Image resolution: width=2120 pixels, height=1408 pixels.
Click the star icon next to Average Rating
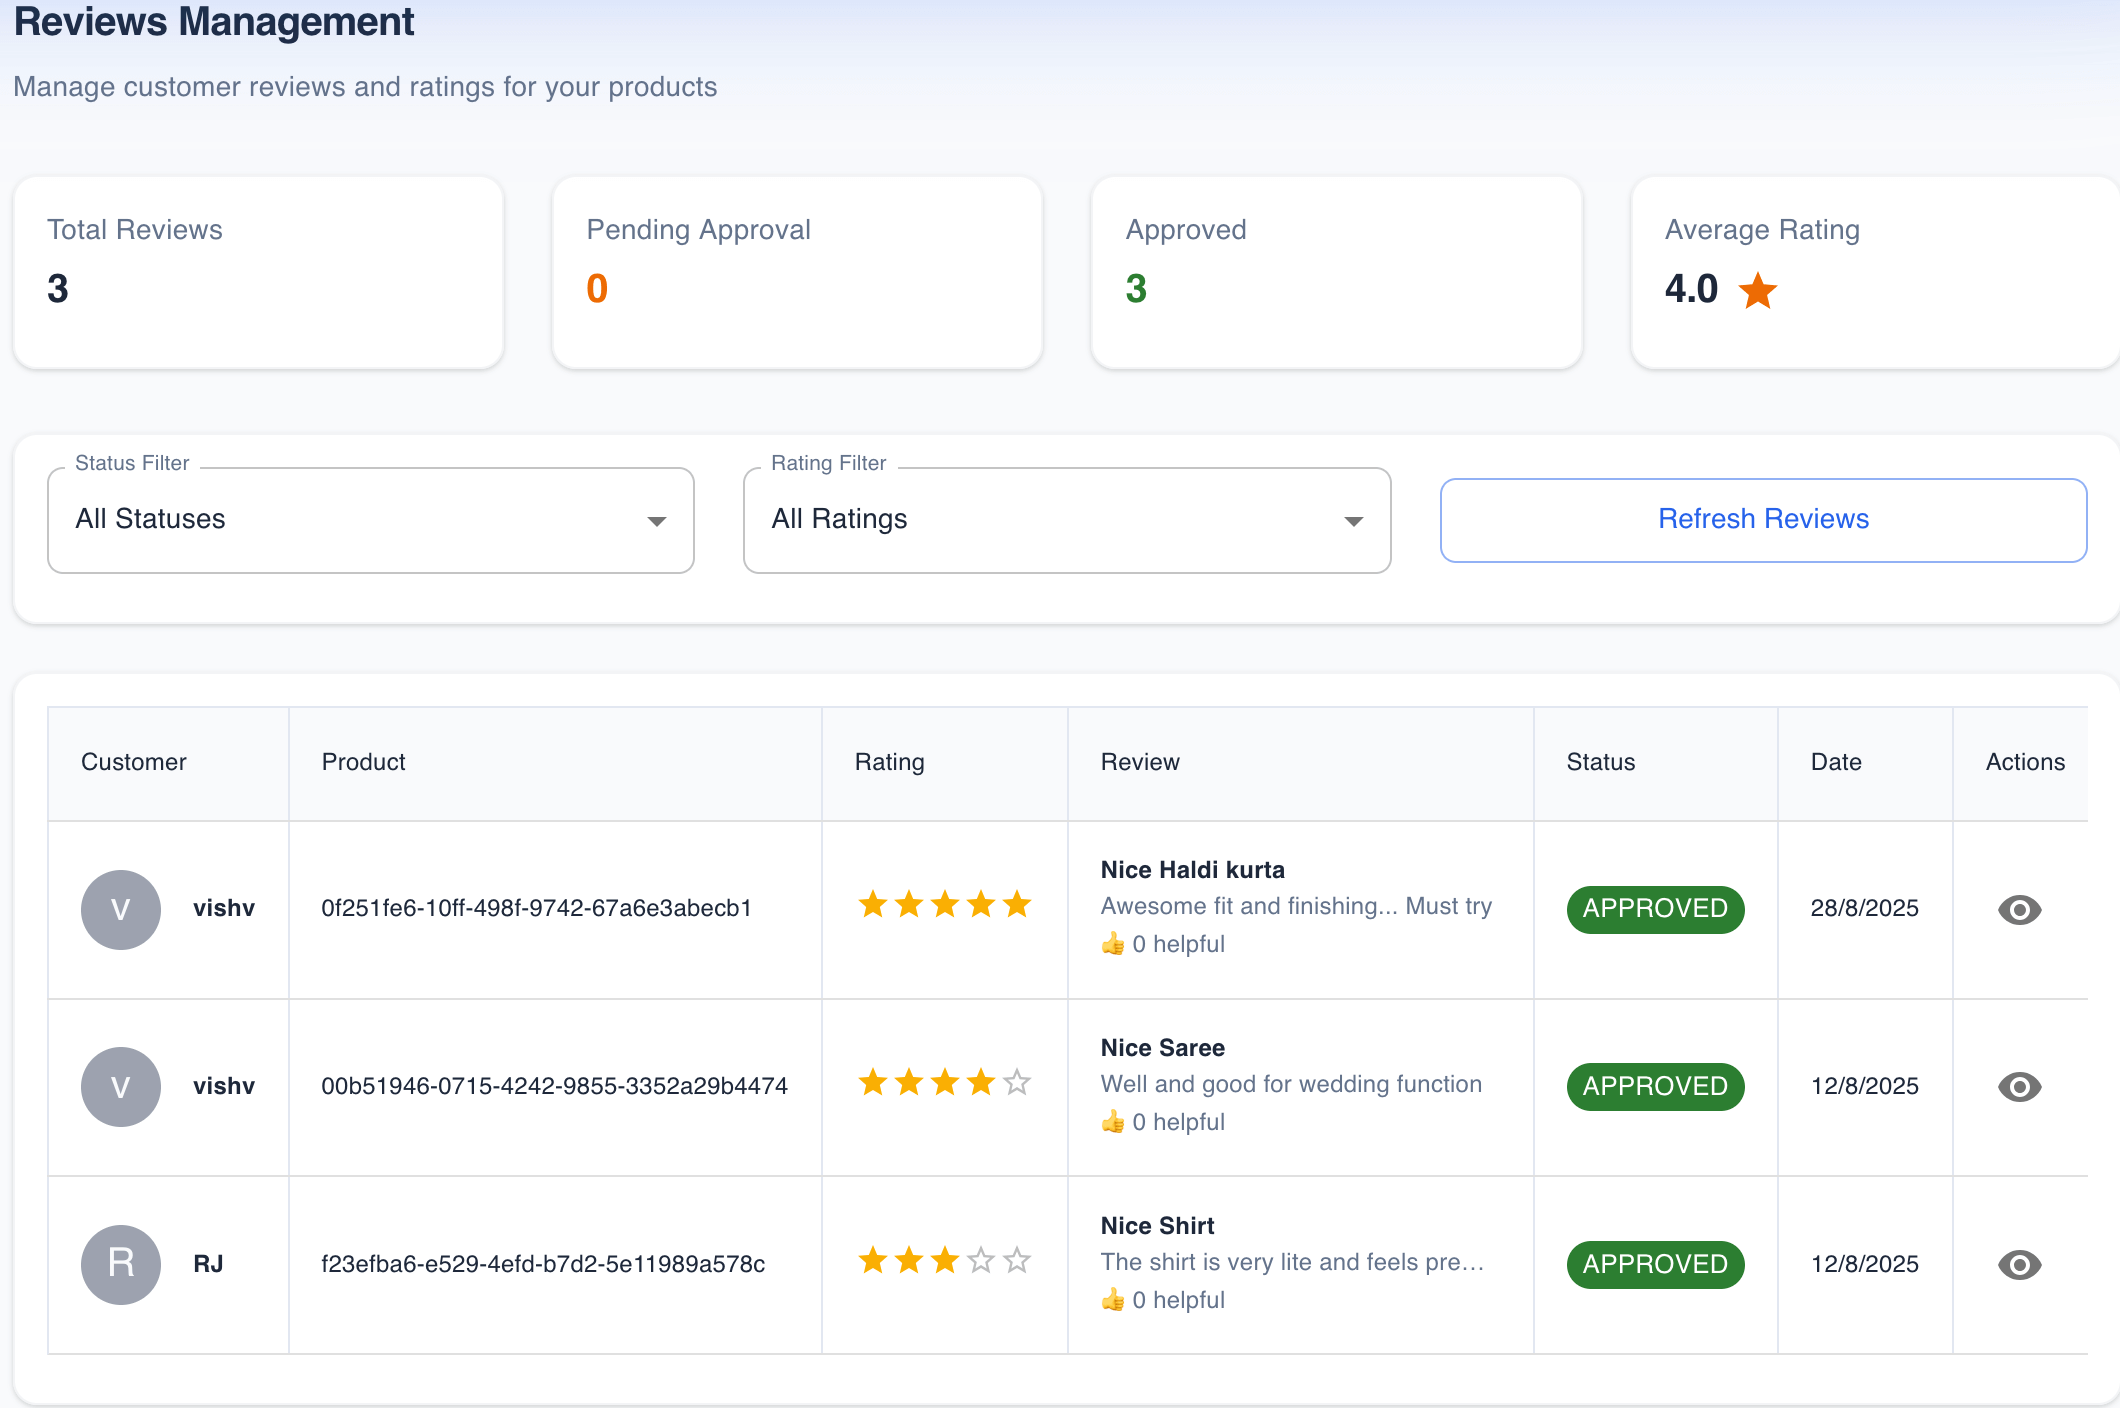click(x=1756, y=290)
